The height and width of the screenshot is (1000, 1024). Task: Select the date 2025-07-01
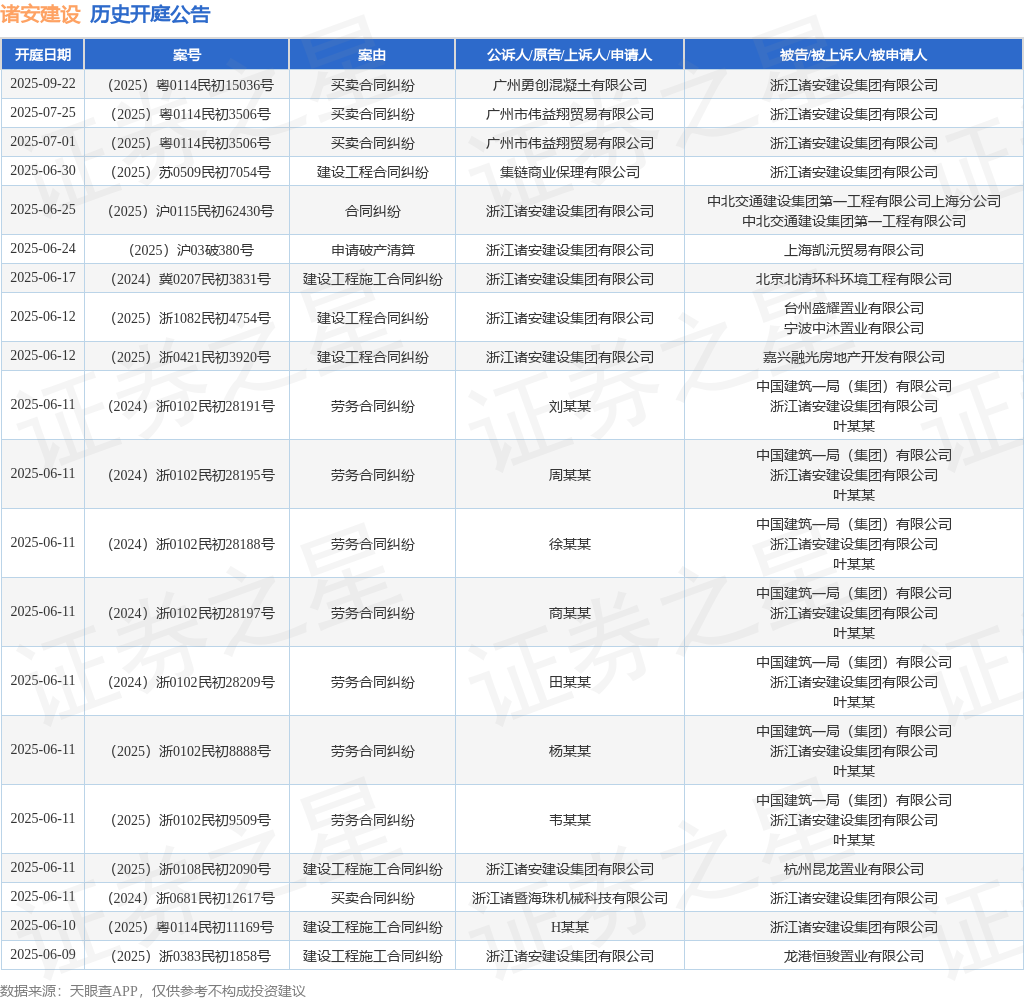tap(42, 142)
